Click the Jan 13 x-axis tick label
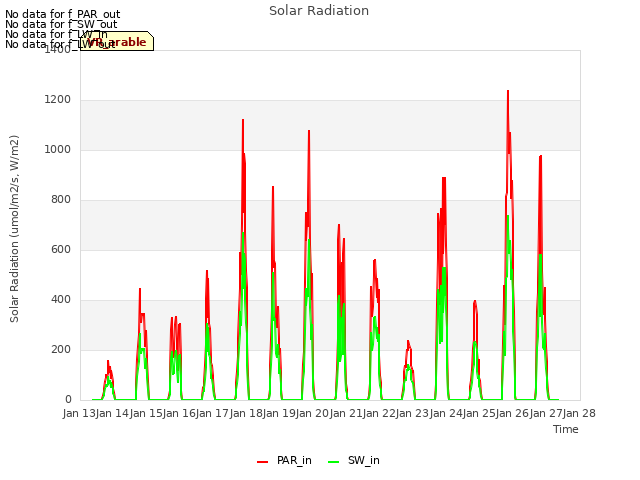Screen dimensions: 640x480 tap(79, 413)
